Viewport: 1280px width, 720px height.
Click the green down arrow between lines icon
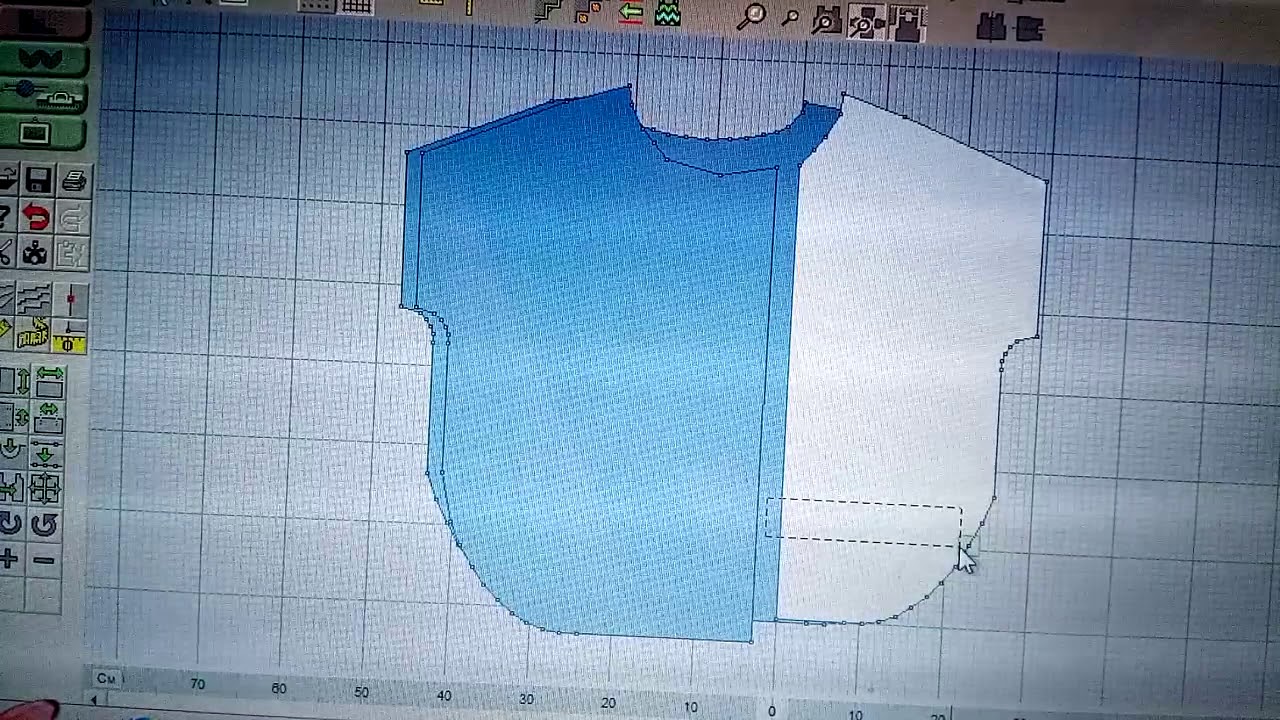click(x=45, y=453)
